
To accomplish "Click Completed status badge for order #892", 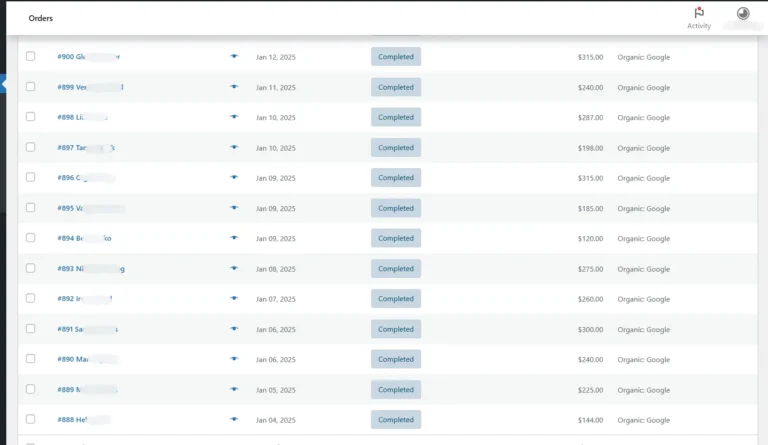I will [395, 299].
